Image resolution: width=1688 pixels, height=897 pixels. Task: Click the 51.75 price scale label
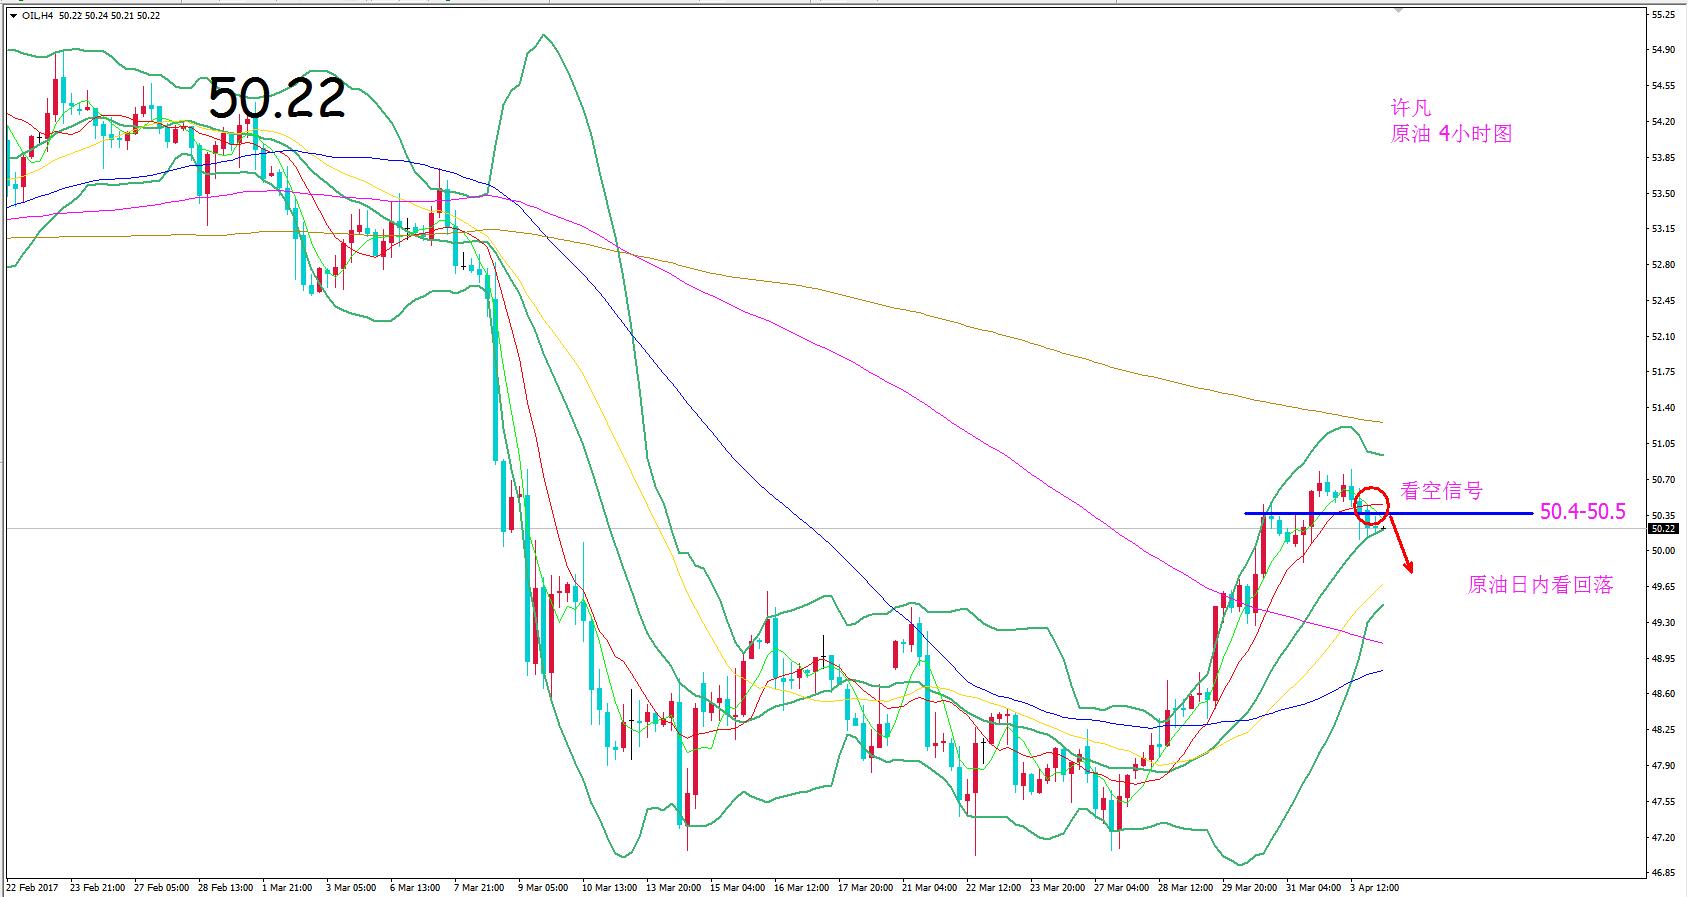[x=1664, y=372]
